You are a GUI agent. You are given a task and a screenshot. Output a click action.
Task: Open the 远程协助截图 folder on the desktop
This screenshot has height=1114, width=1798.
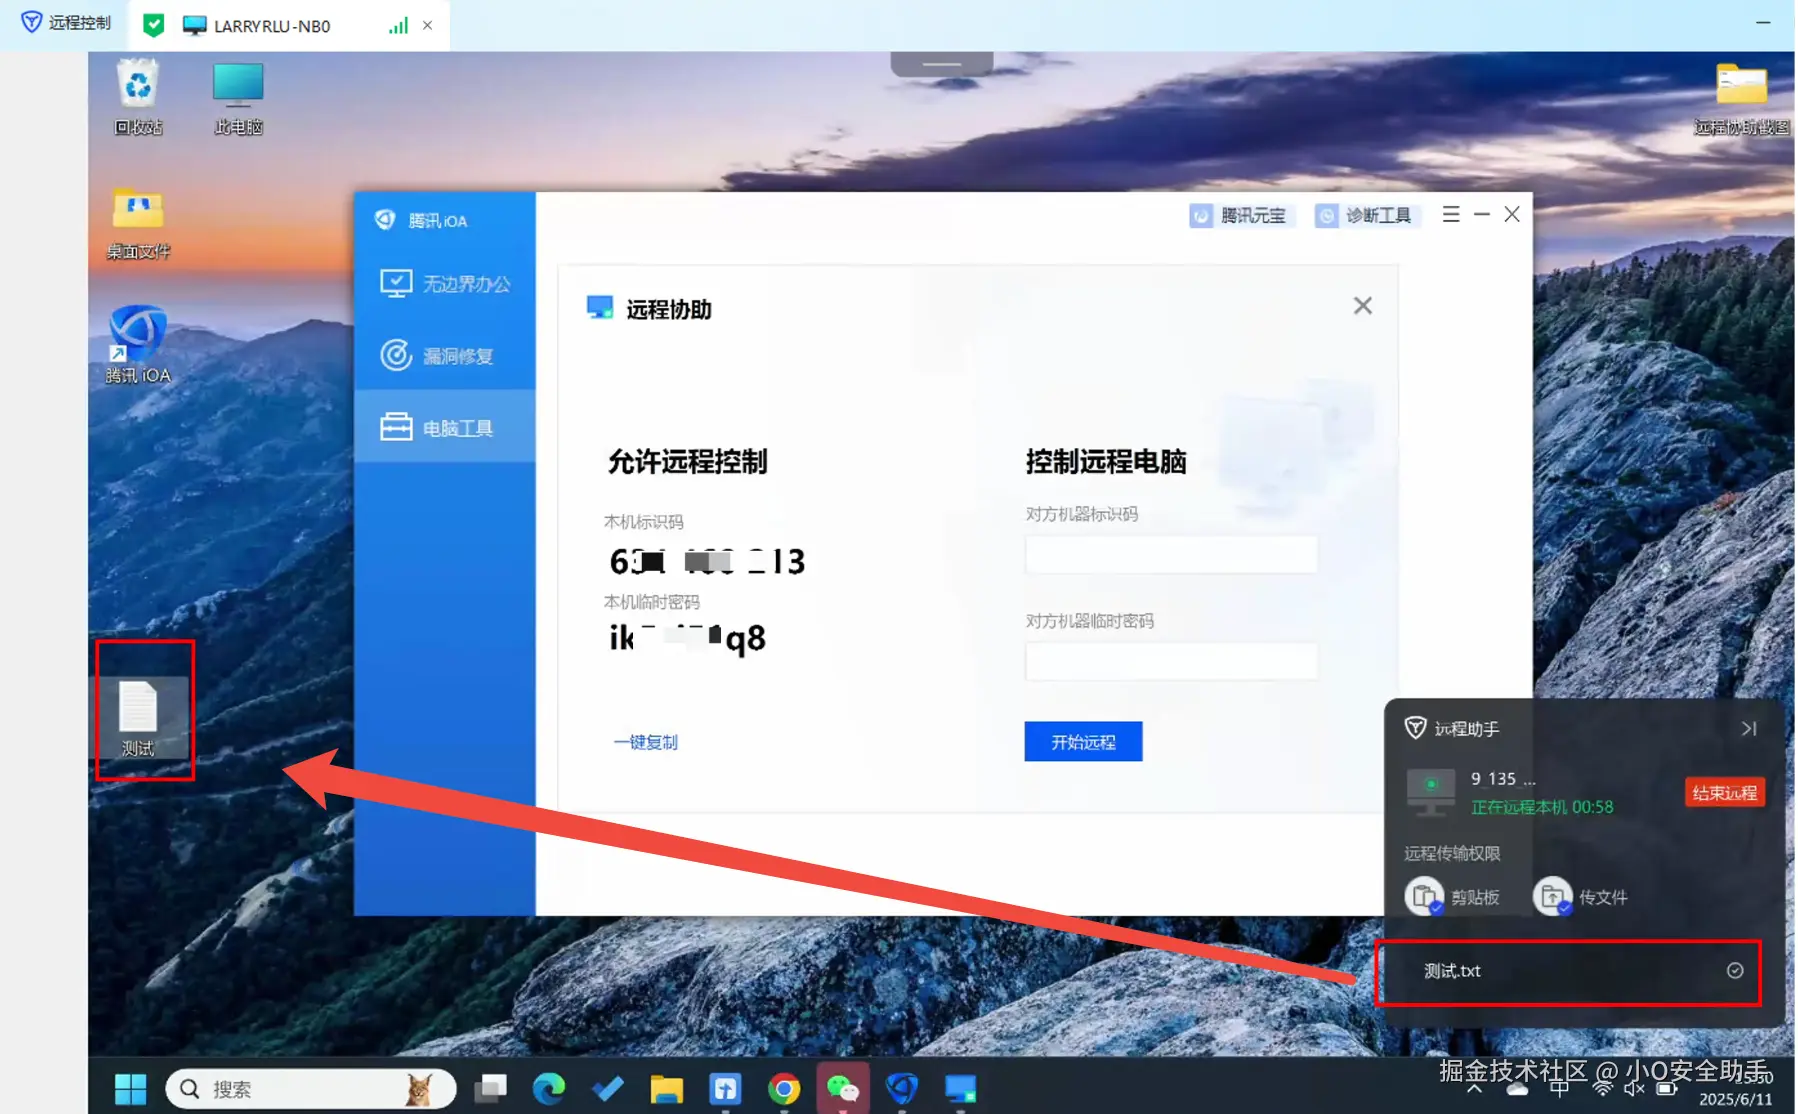coord(1741,98)
